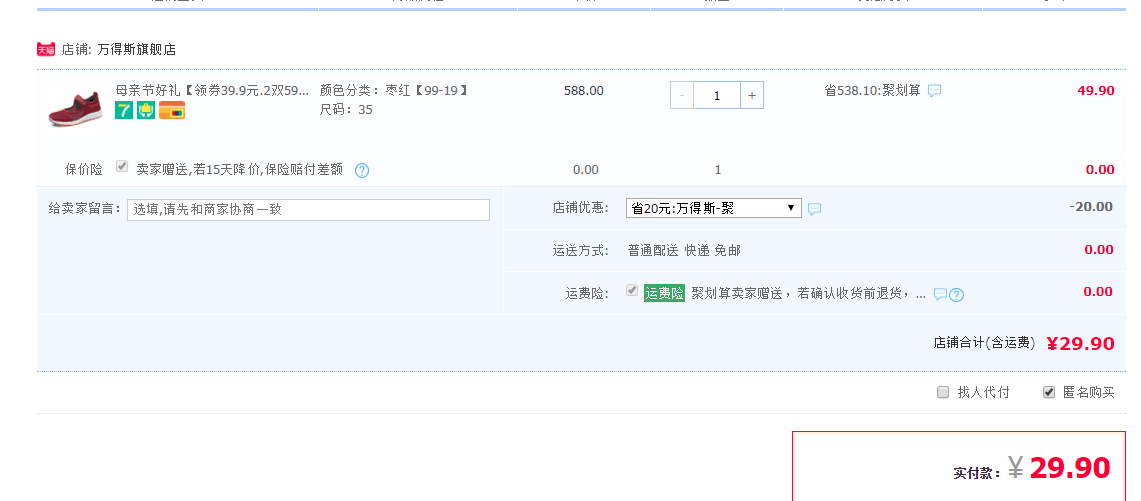The image size is (1141, 501).
Task: Decrease quantity with the minus button
Action: [682, 95]
